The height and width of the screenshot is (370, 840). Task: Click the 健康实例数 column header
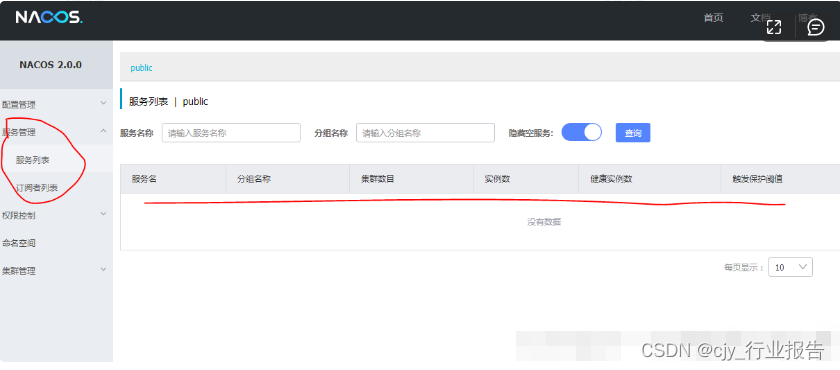611,179
